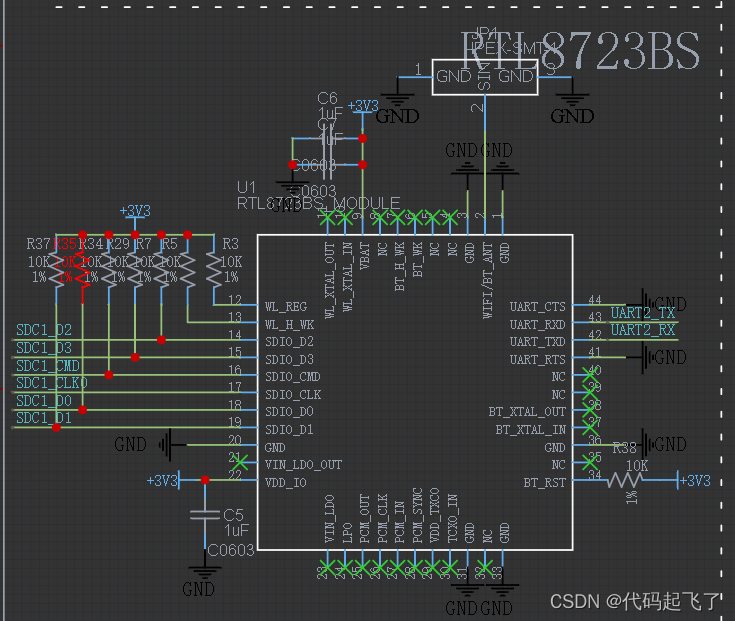The width and height of the screenshot is (735, 621).
Task: Click the VDD_IO pin name
Action: [x=285, y=483]
